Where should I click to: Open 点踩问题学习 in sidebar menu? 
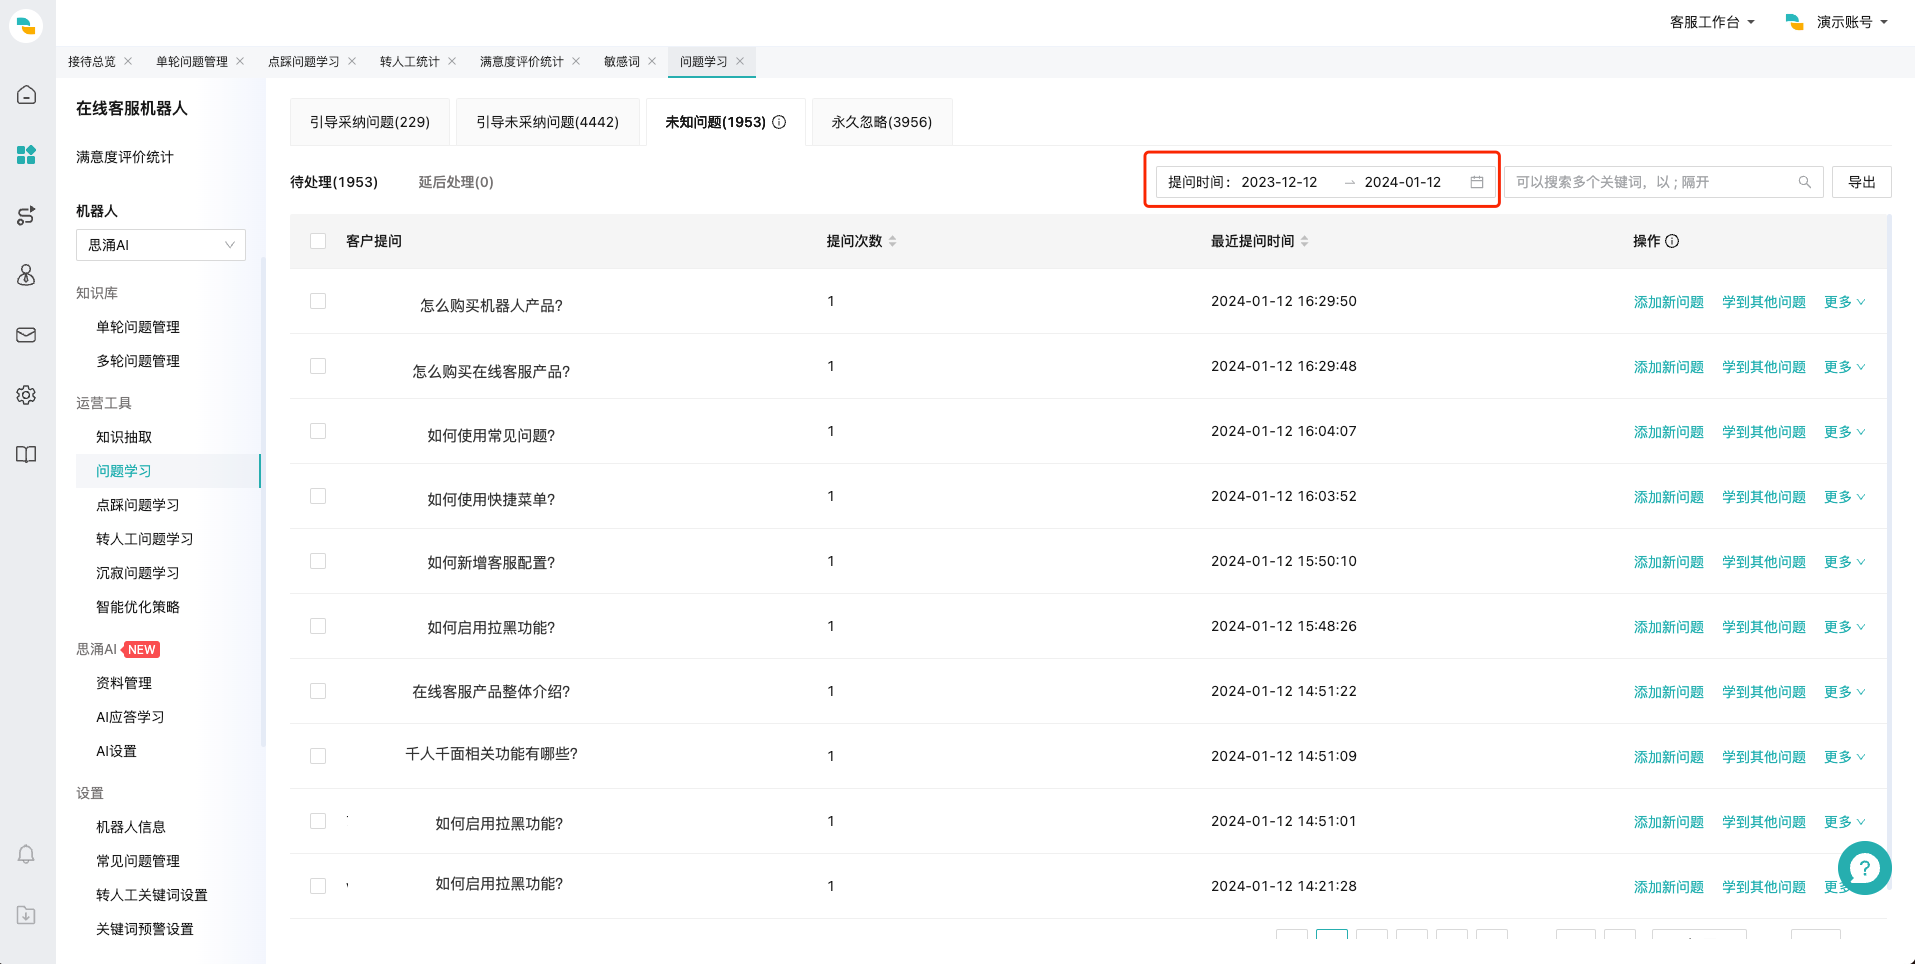(x=138, y=505)
